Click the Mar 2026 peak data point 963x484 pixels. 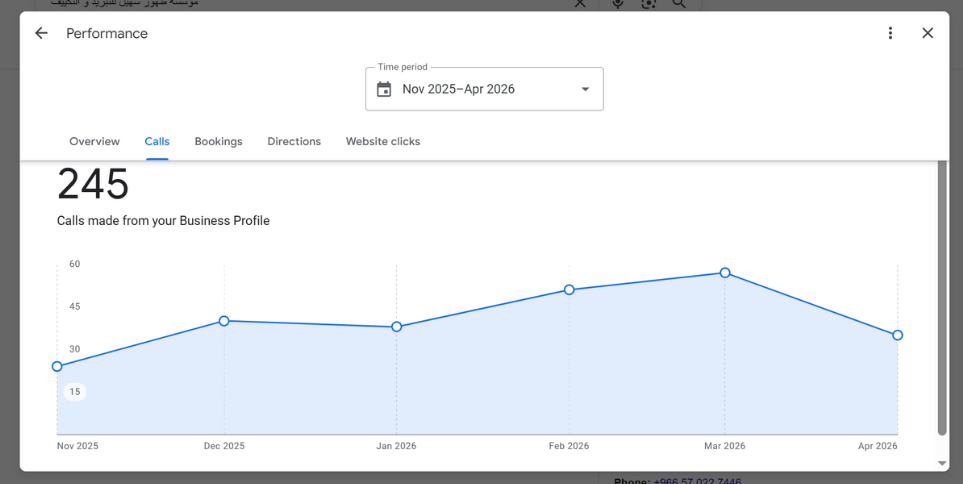tap(725, 273)
